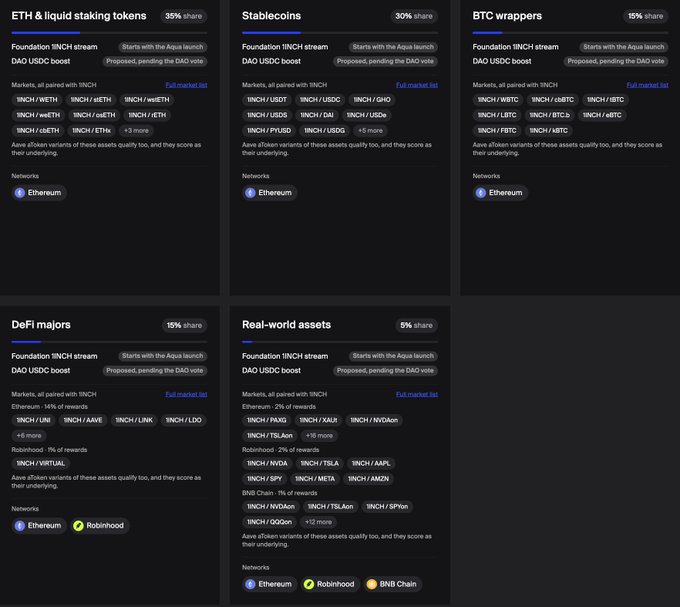Click the 35% share progress bar
This screenshot has width=680, height=607.
pyautogui.click(x=109, y=33)
